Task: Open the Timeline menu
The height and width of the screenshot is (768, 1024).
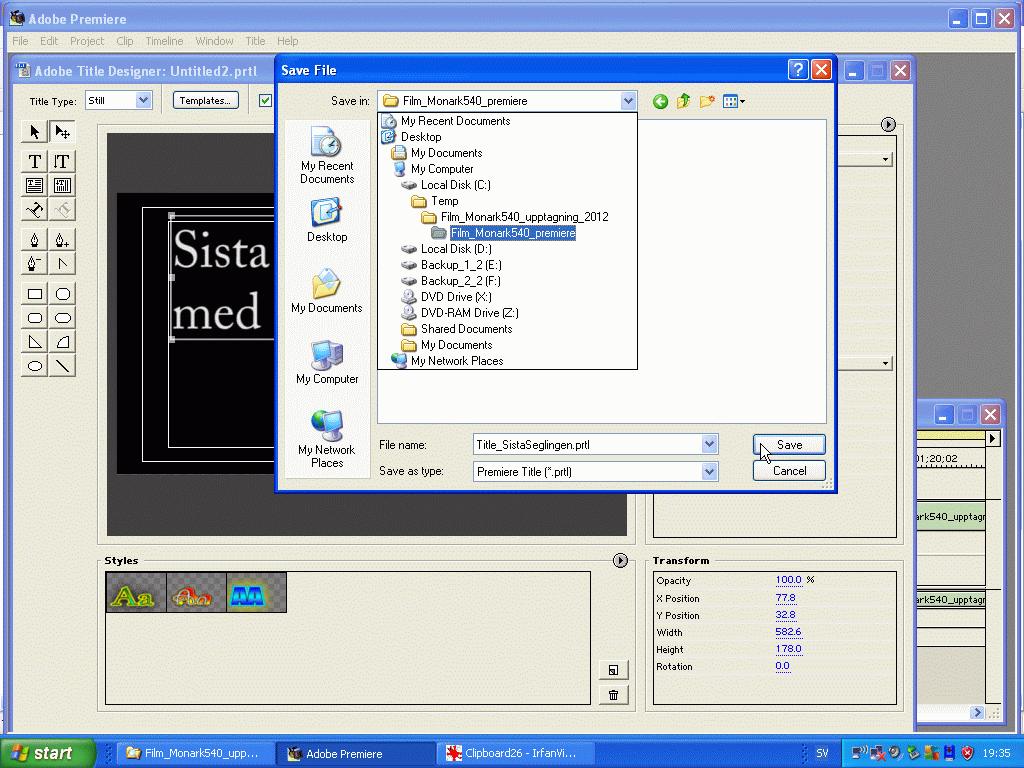Action: pos(164,41)
